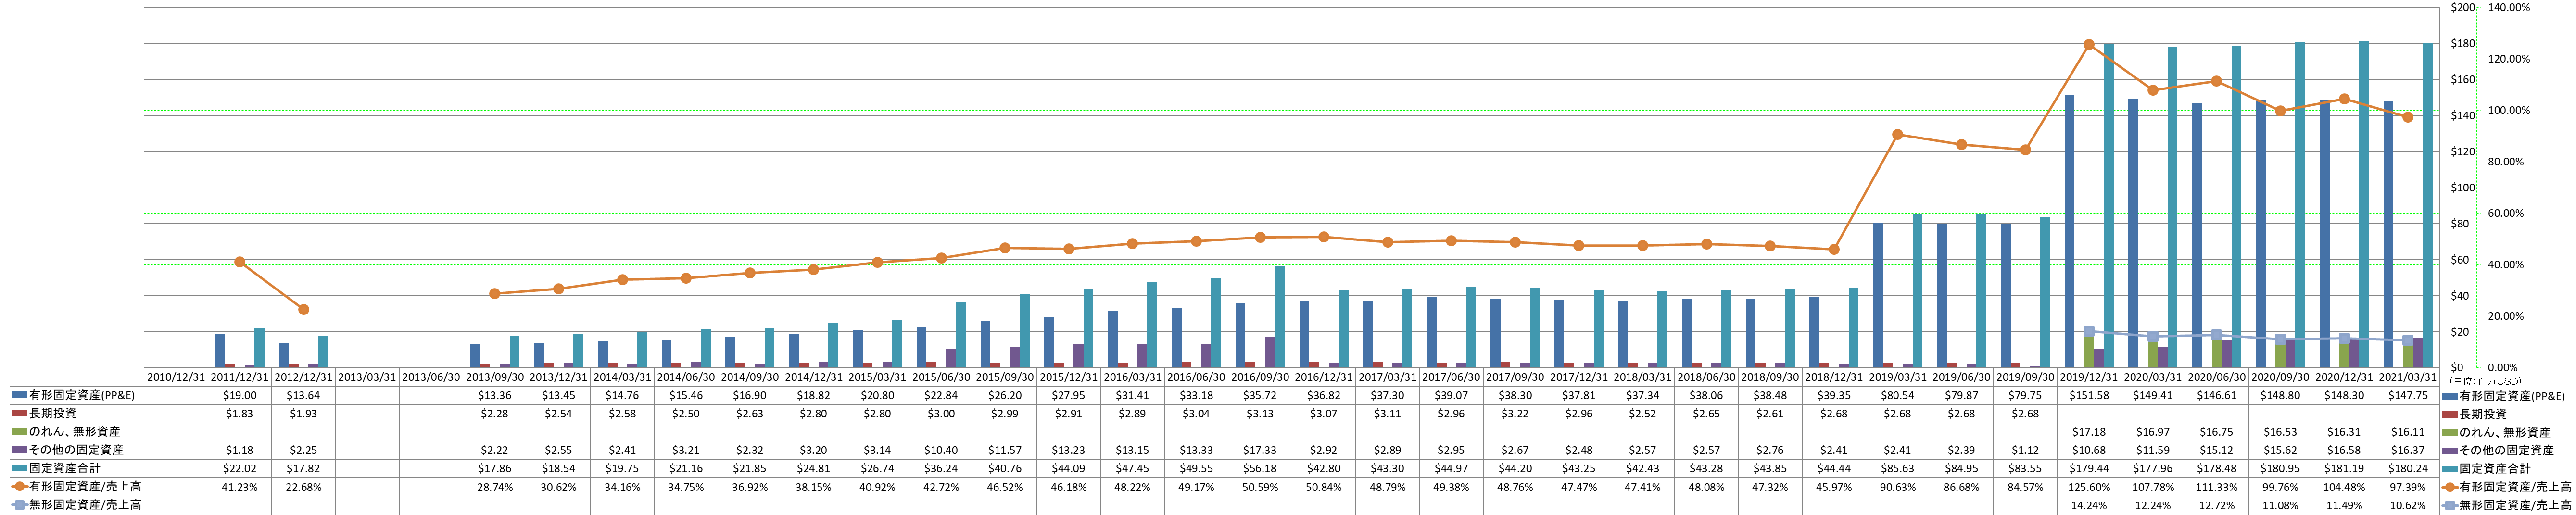Click the '41.23%' ratio cell

click(240, 487)
